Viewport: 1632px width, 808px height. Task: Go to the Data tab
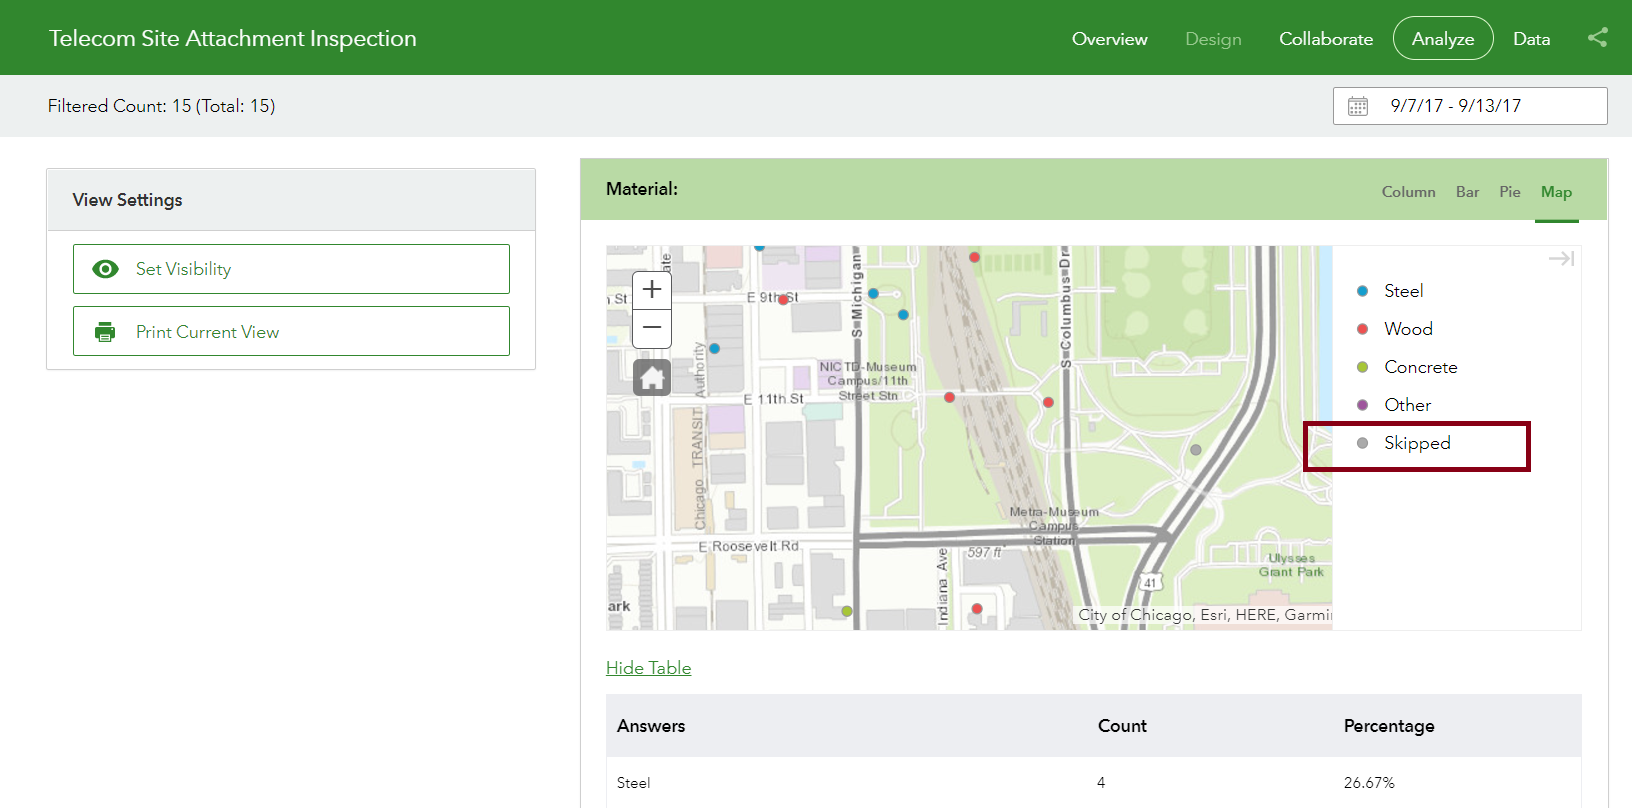point(1531,39)
